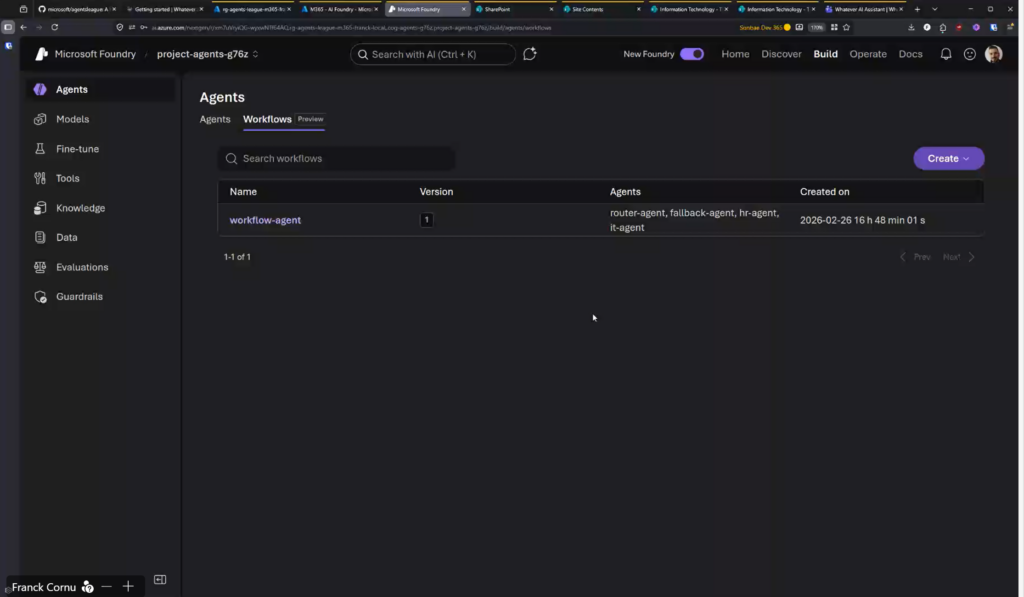Click the Agents column header in the table
The width and height of the screenshot is (1024, 597).
click(625, 192)
